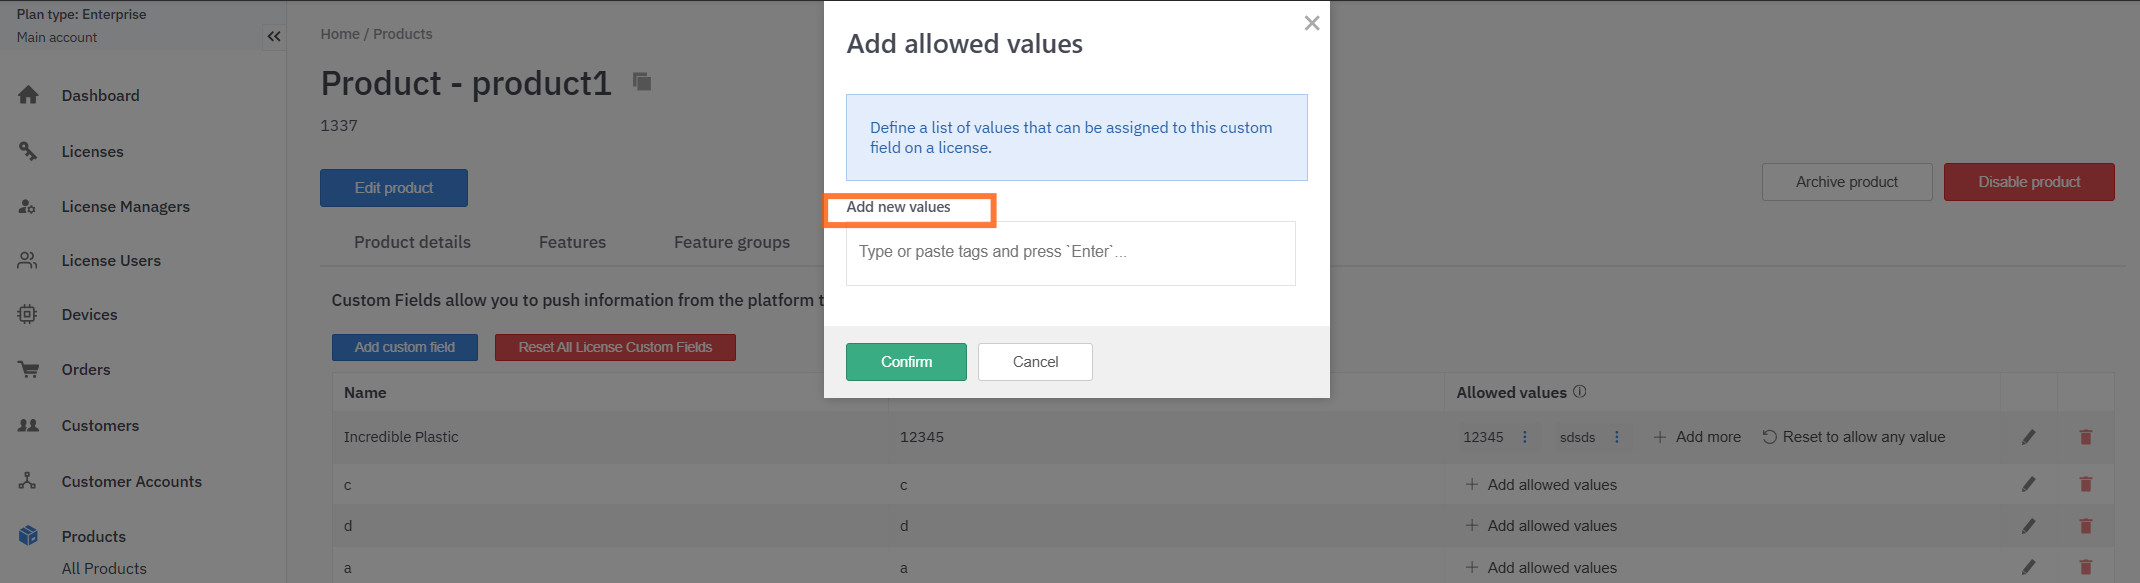Delete the Incredible Plastic custom field

(x=2086, y=437)
